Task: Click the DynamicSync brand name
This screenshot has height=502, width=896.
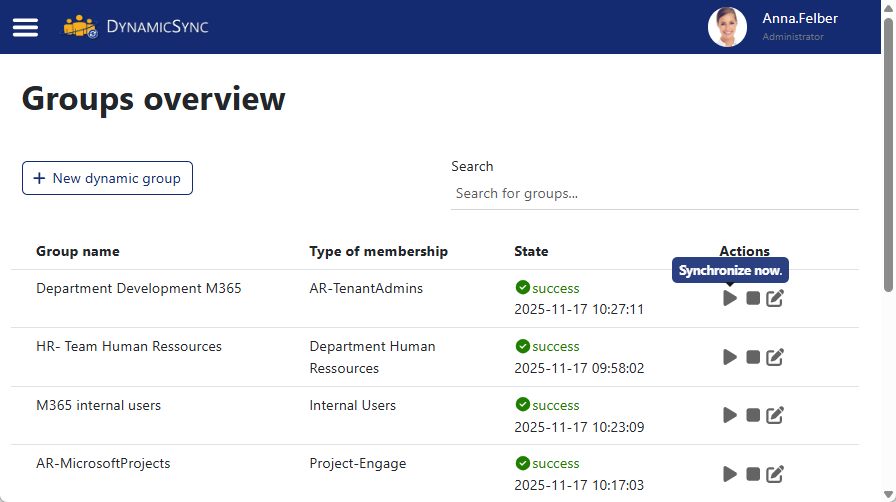Action: pyautogui.click(x=157, y=27)
